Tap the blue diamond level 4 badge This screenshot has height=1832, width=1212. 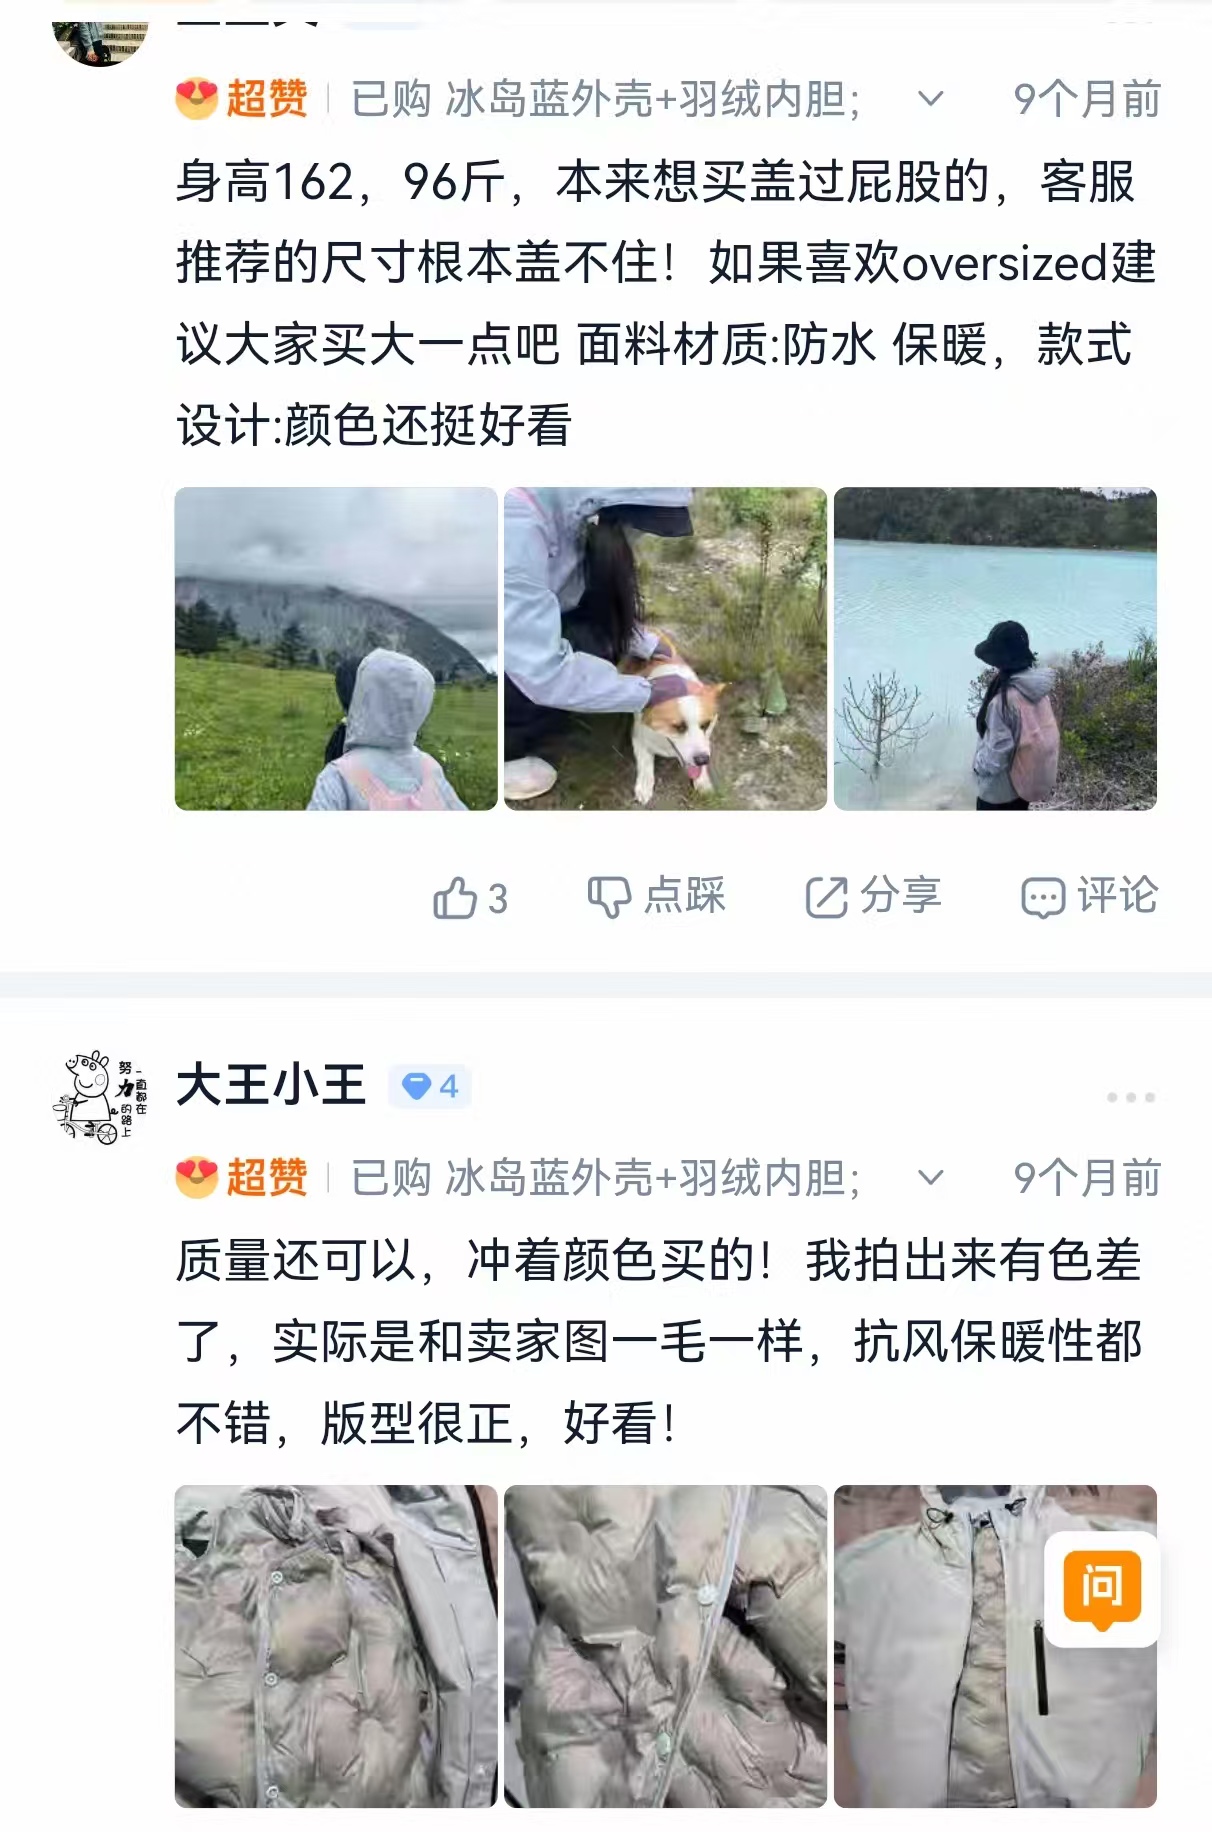click(430, 1086)
